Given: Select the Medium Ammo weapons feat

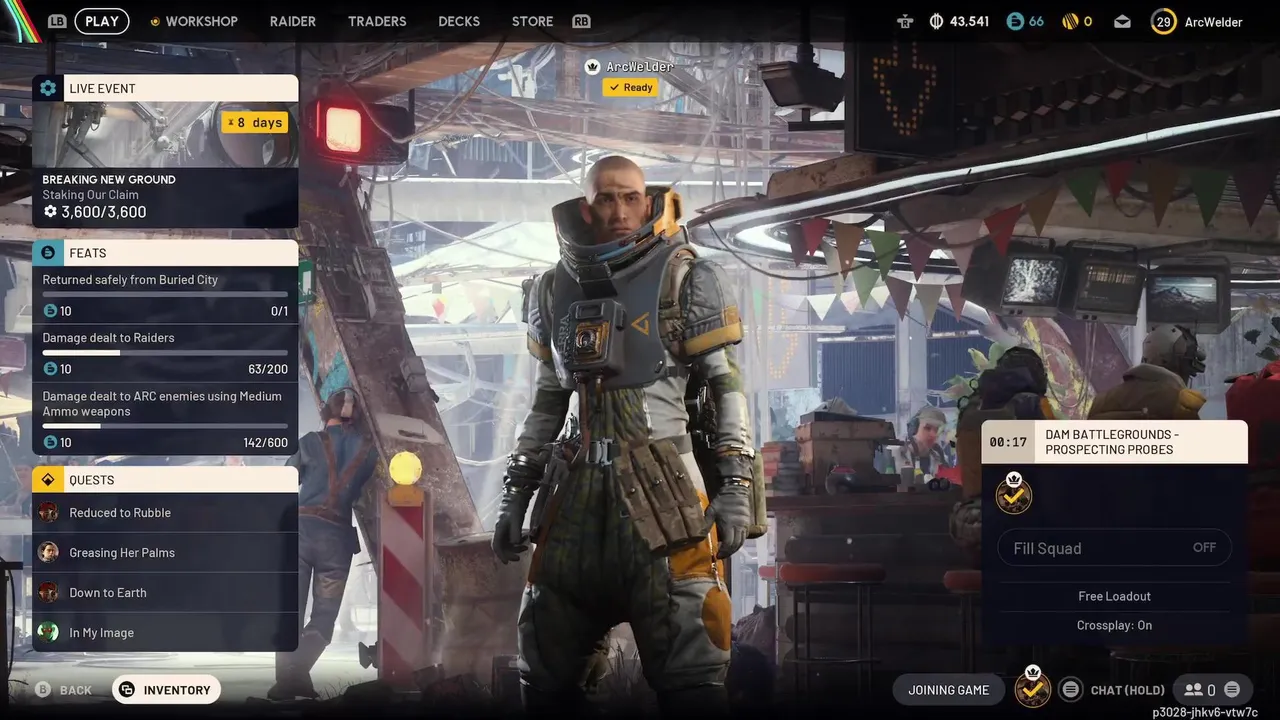Looking at the screenshot, I should pyautogui.click(x=165, y=419).
